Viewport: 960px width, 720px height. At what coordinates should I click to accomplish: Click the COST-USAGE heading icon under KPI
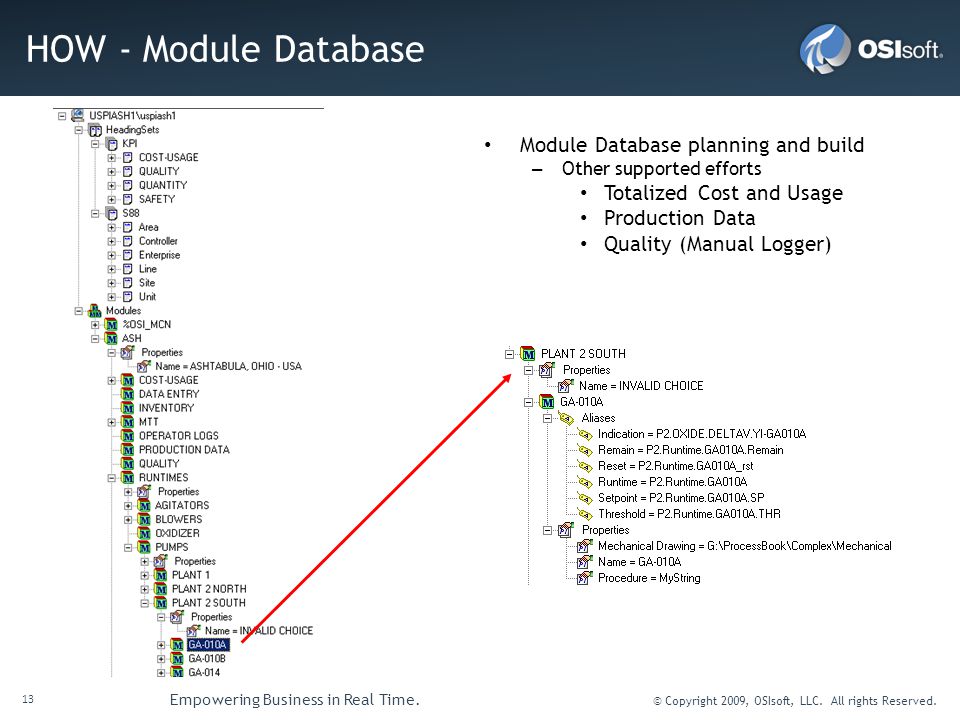[128, 157]
